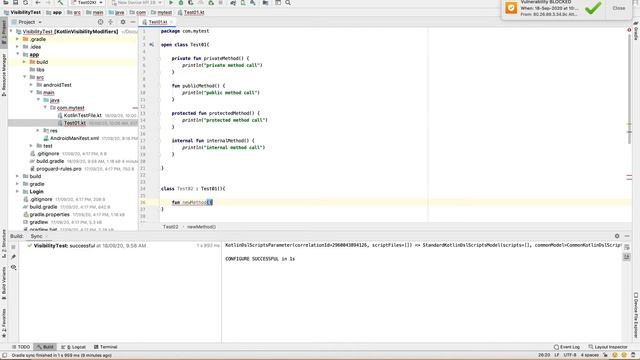This screenshot has height=360, width=640.
Task: Select proguard-rules.pro file
Action: (x=58, y=169)
